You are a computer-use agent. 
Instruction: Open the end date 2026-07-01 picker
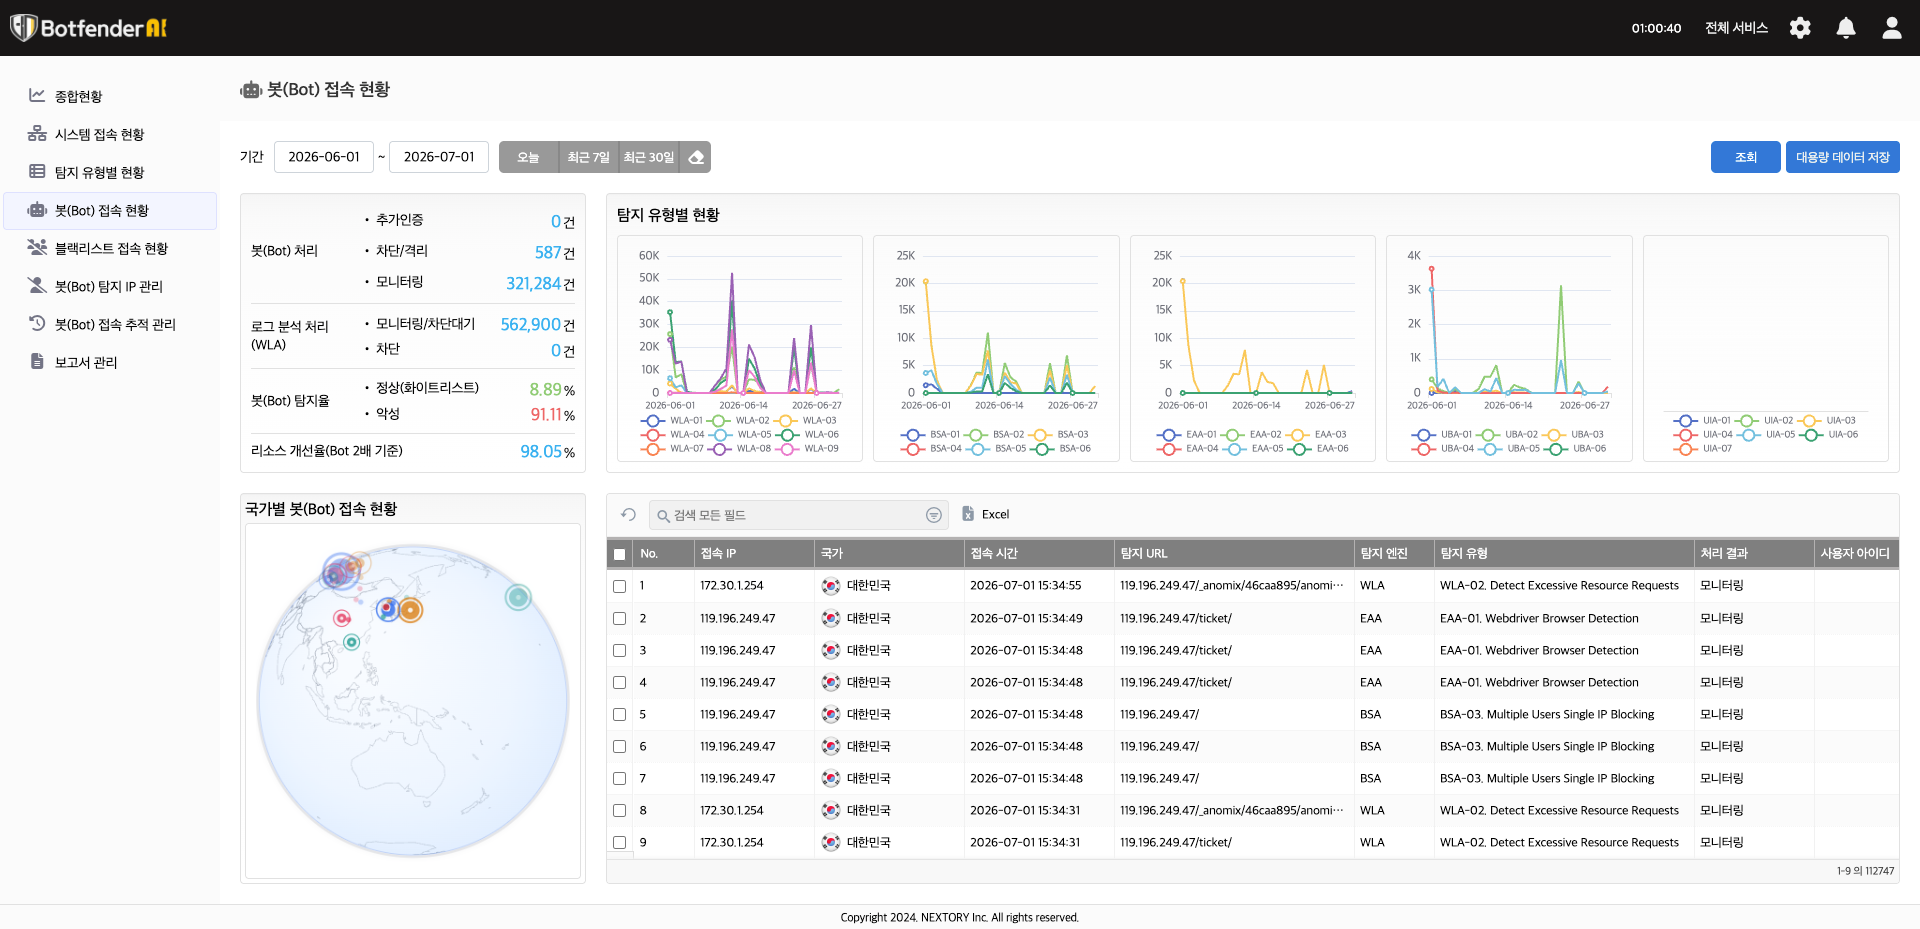click(439, 157)
